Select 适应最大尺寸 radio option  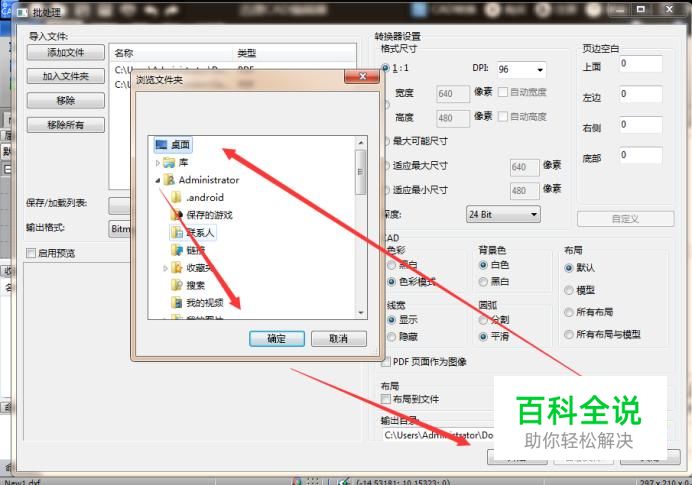[x=387, y=166]
